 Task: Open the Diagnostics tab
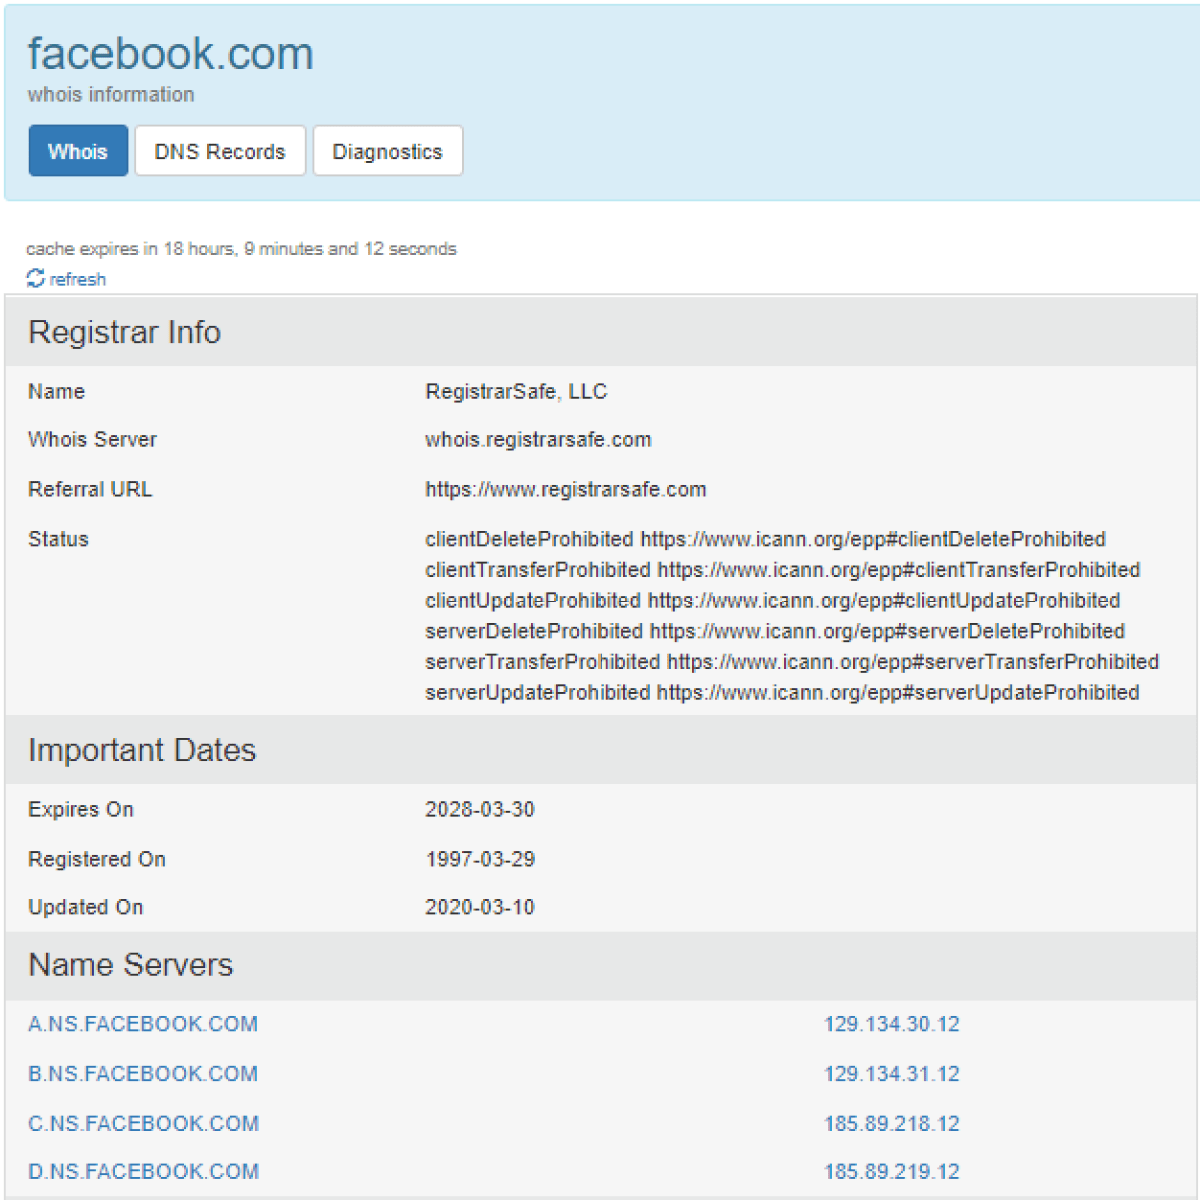pyautogui.click(x=387, y=151)
